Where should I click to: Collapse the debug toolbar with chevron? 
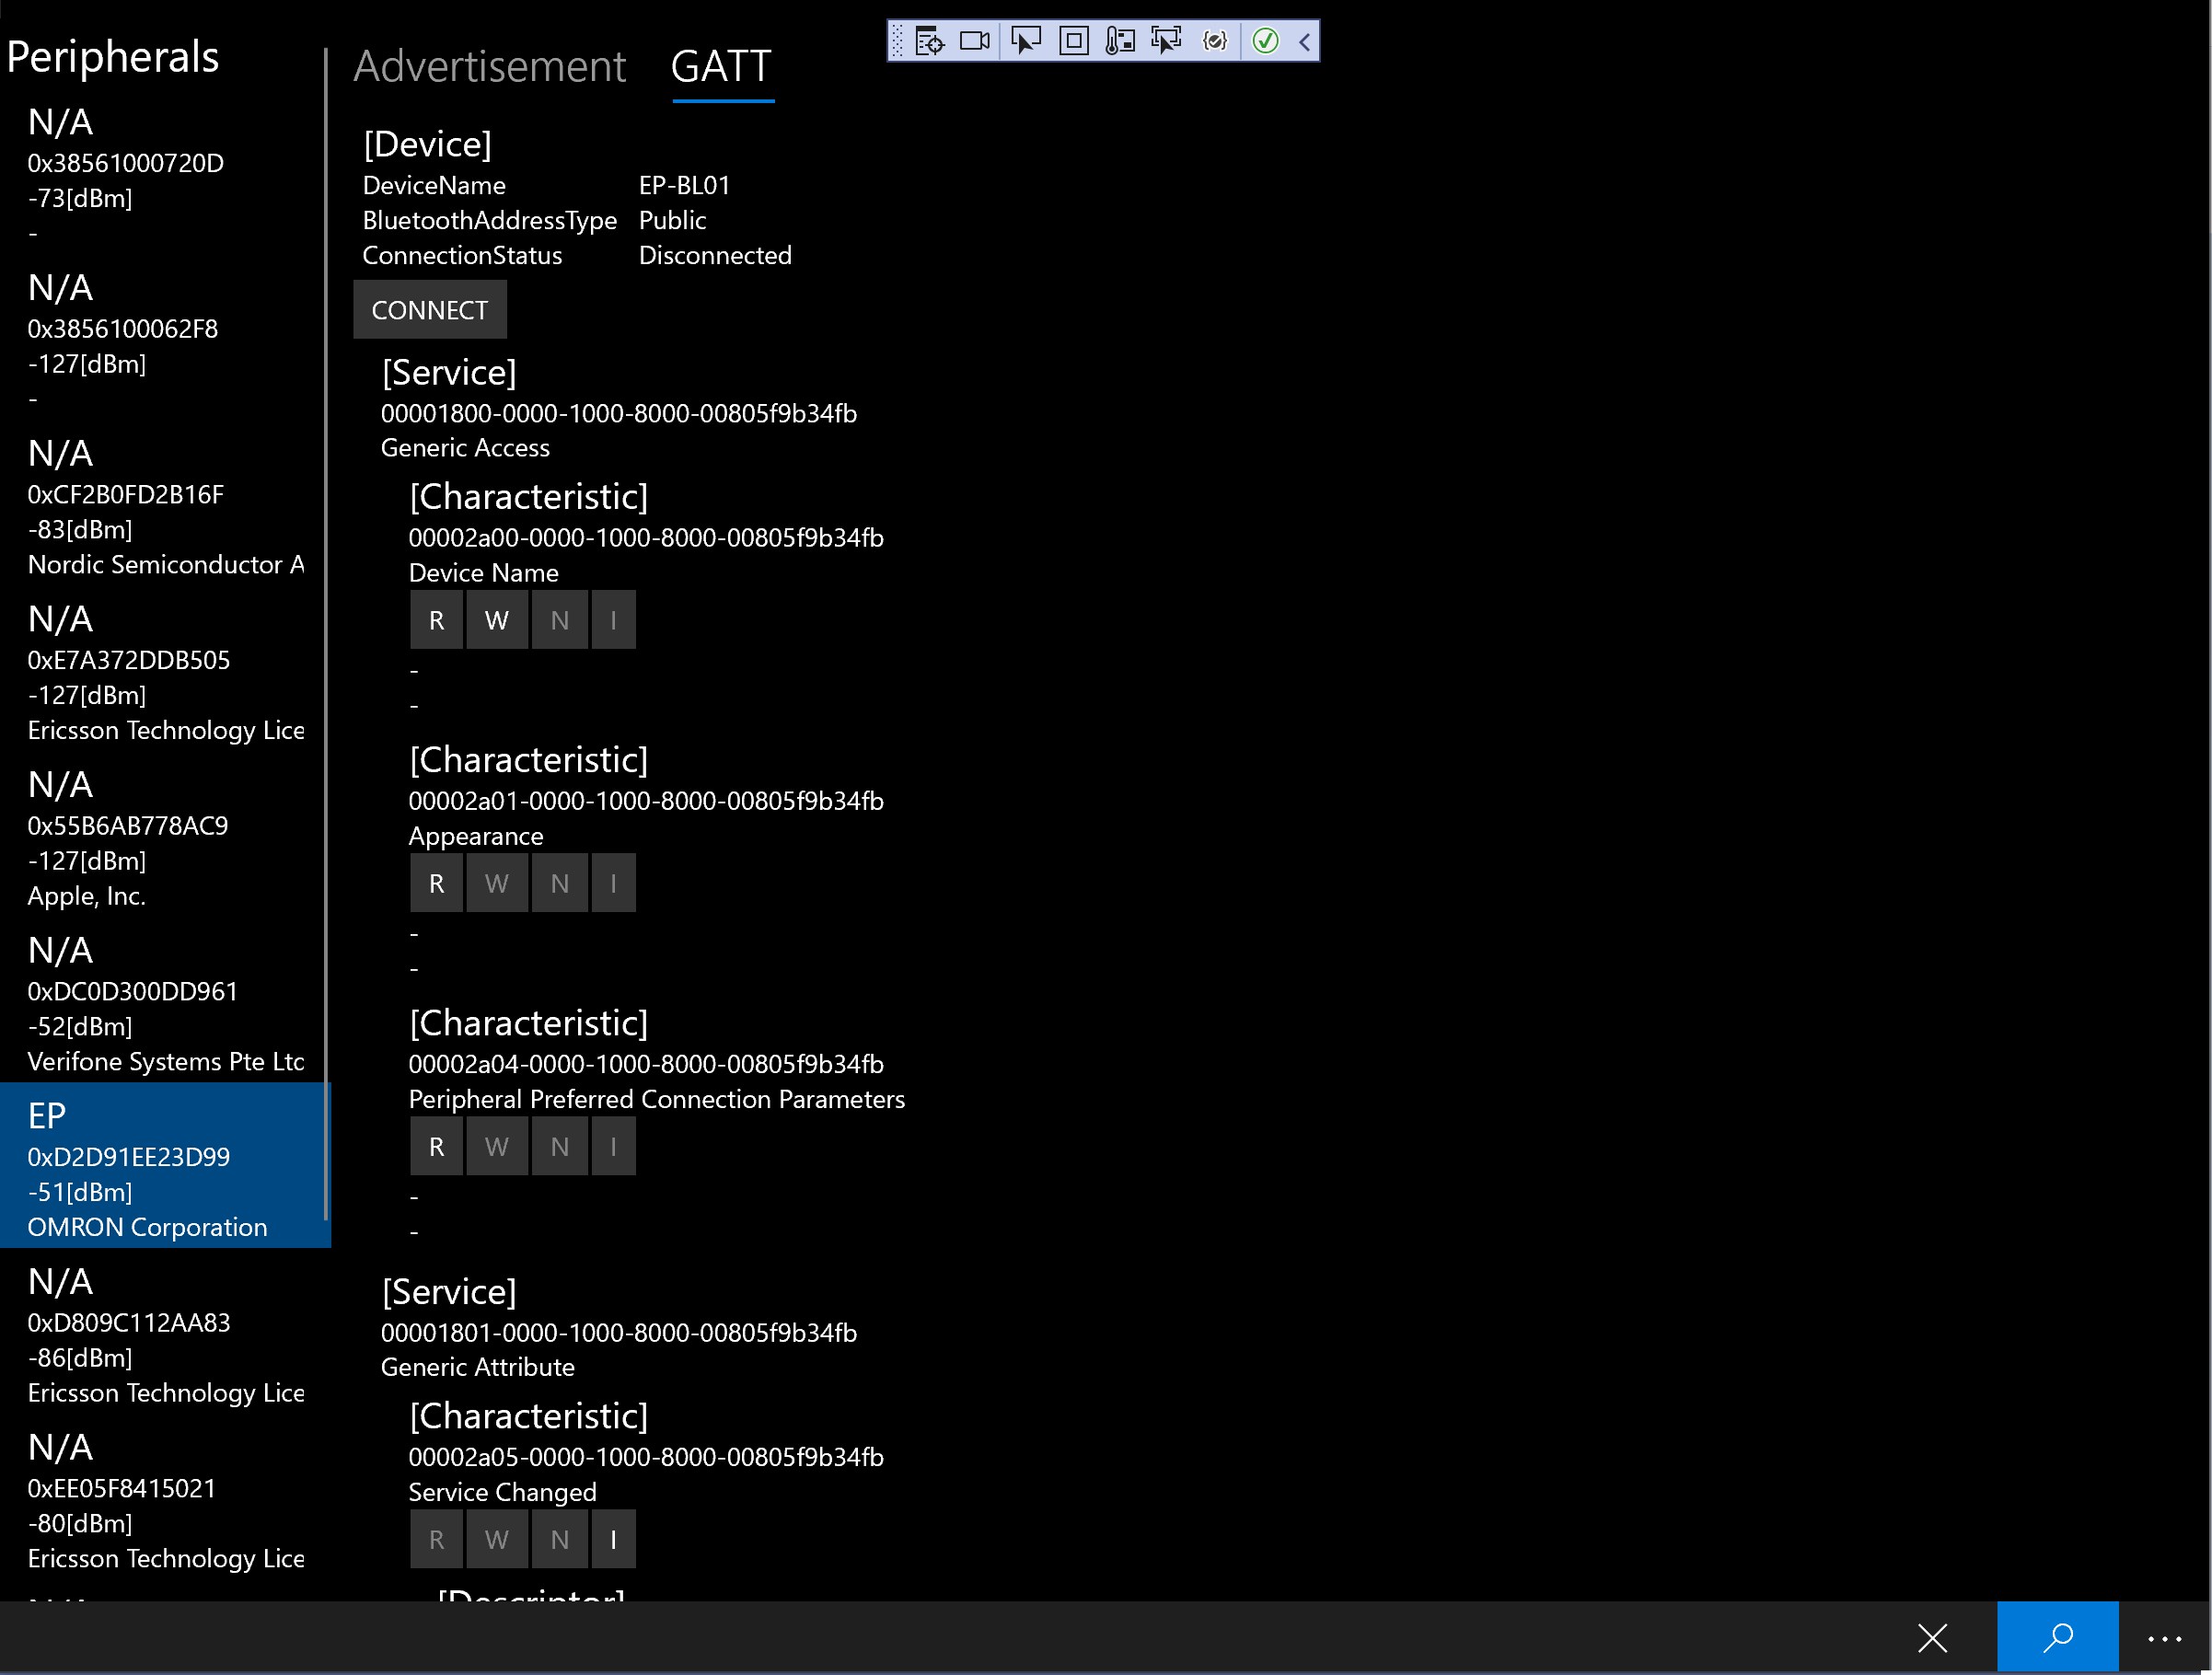pos(1304,41)
